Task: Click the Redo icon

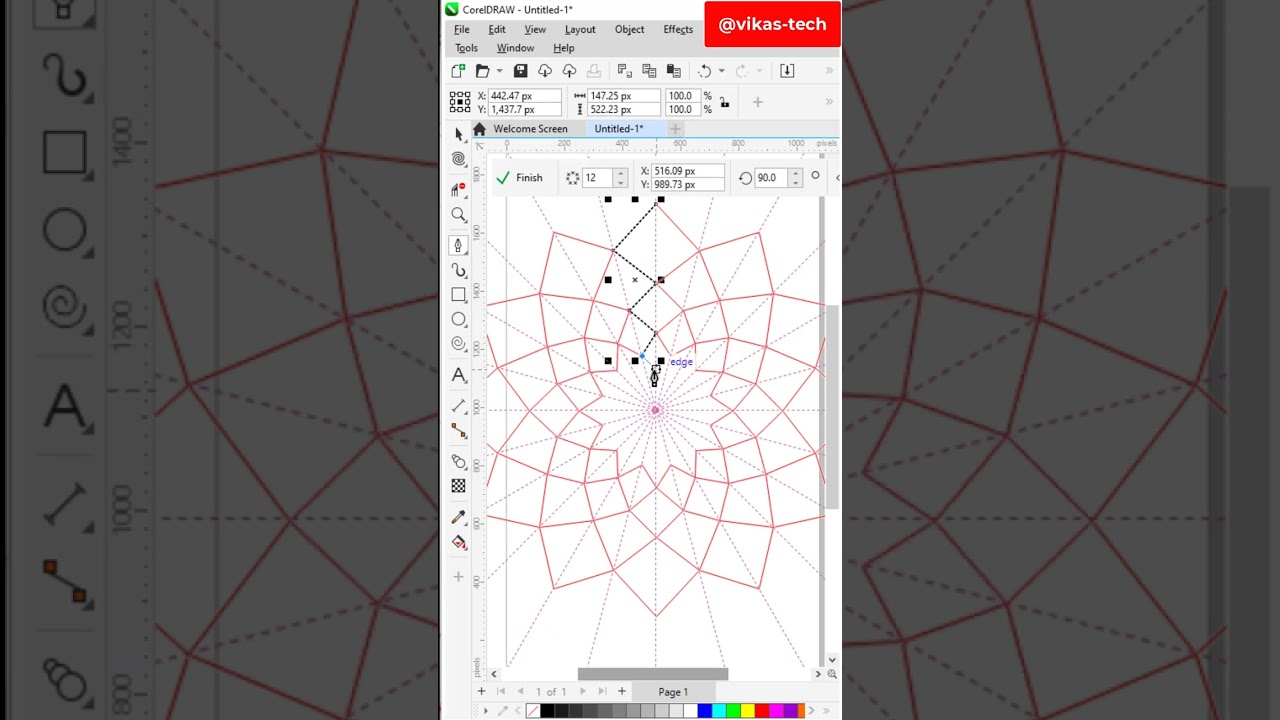Action: click(741, 71)
